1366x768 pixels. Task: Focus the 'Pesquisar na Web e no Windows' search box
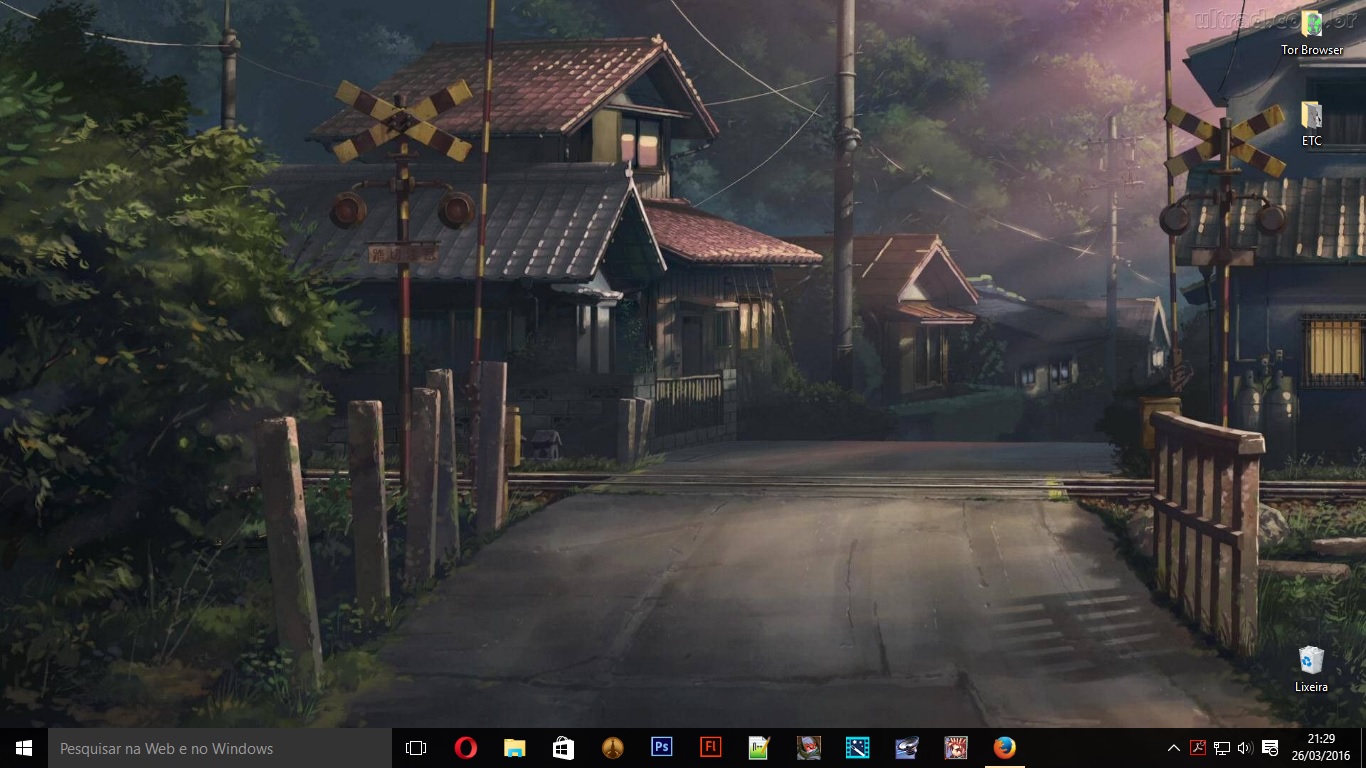pyautogui.click(x=220, y=748)
